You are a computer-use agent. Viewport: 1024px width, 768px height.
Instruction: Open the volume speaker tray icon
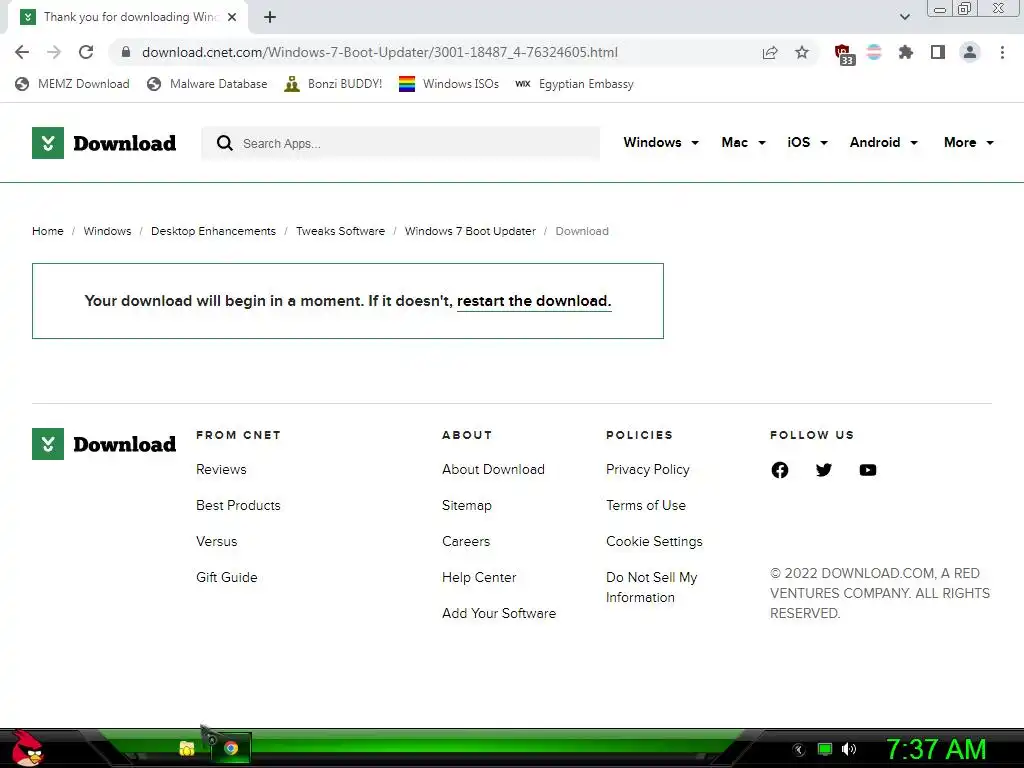848,749
